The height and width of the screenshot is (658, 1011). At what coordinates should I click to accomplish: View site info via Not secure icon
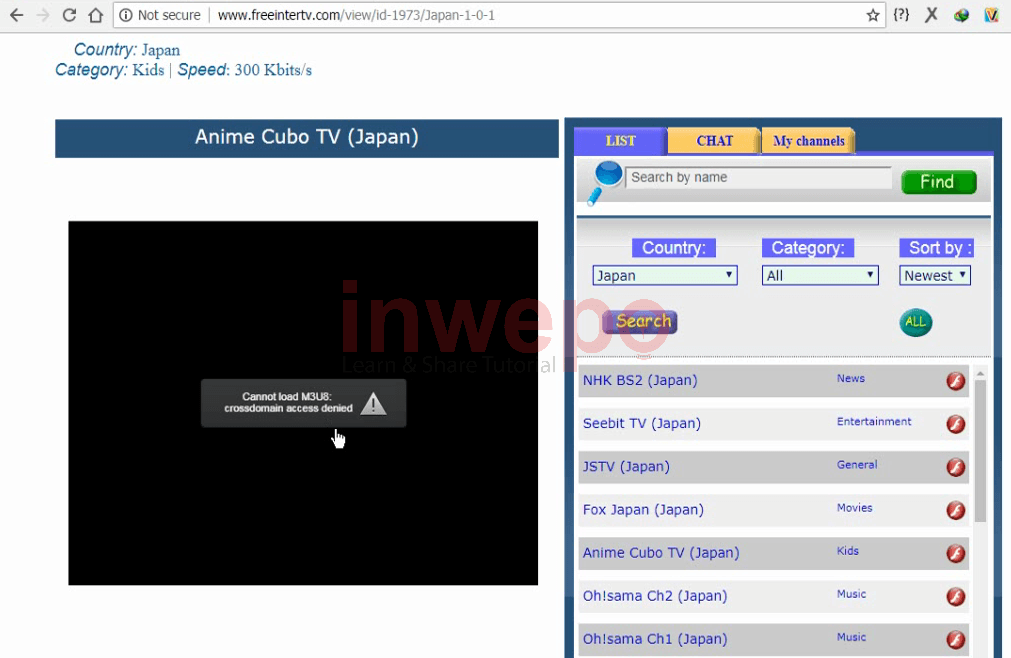126,15
